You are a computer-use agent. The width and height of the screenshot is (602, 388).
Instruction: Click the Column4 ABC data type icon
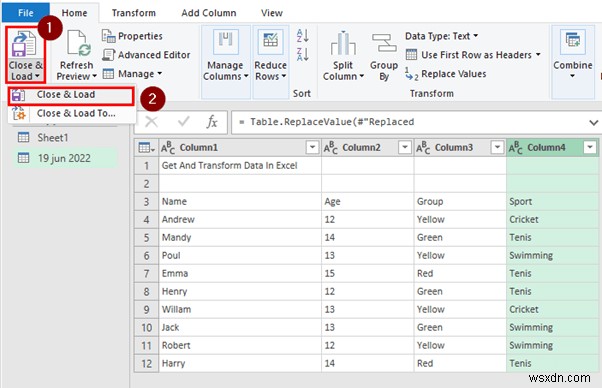[x=516, y=148]
